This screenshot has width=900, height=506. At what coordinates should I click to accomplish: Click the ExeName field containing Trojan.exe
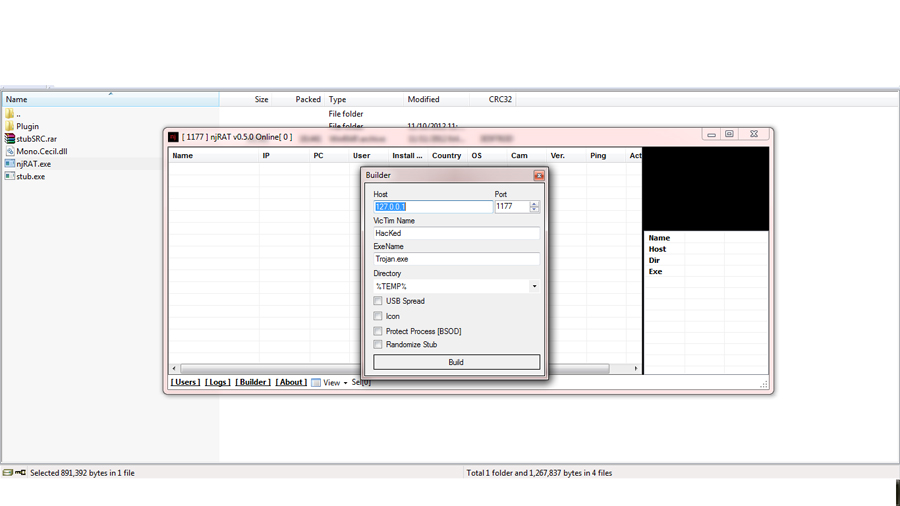click(x=456, y=259)
